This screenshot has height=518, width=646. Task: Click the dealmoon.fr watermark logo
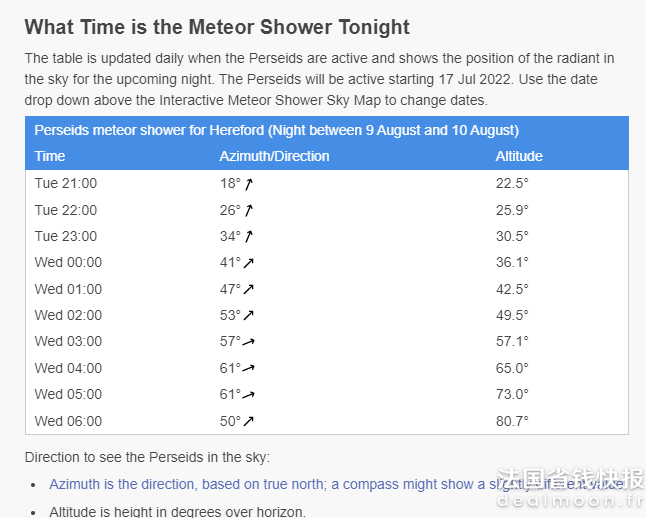(570, 488)
